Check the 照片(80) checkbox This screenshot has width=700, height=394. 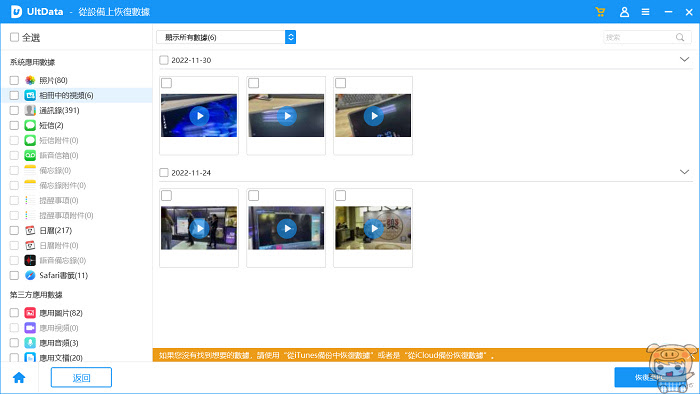pyautogui.click(x=14, y=80)
